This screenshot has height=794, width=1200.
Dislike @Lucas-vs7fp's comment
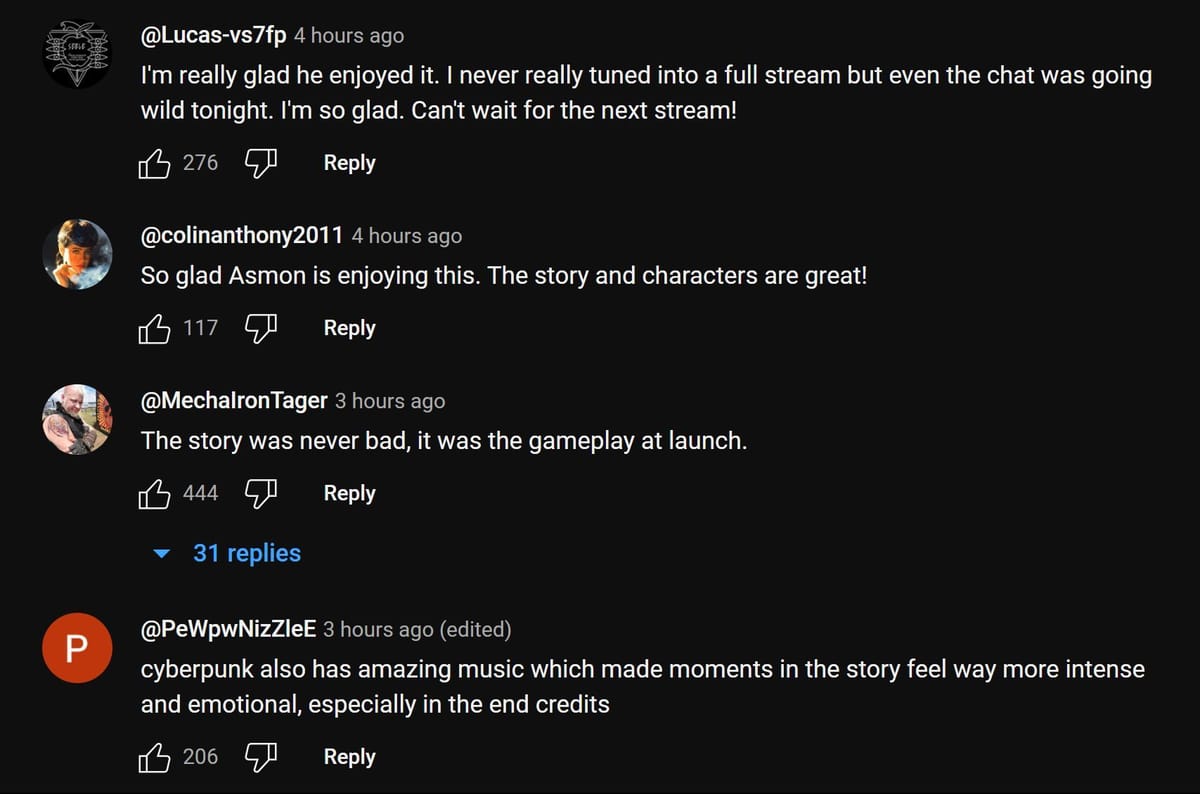(x=261, y=163)
